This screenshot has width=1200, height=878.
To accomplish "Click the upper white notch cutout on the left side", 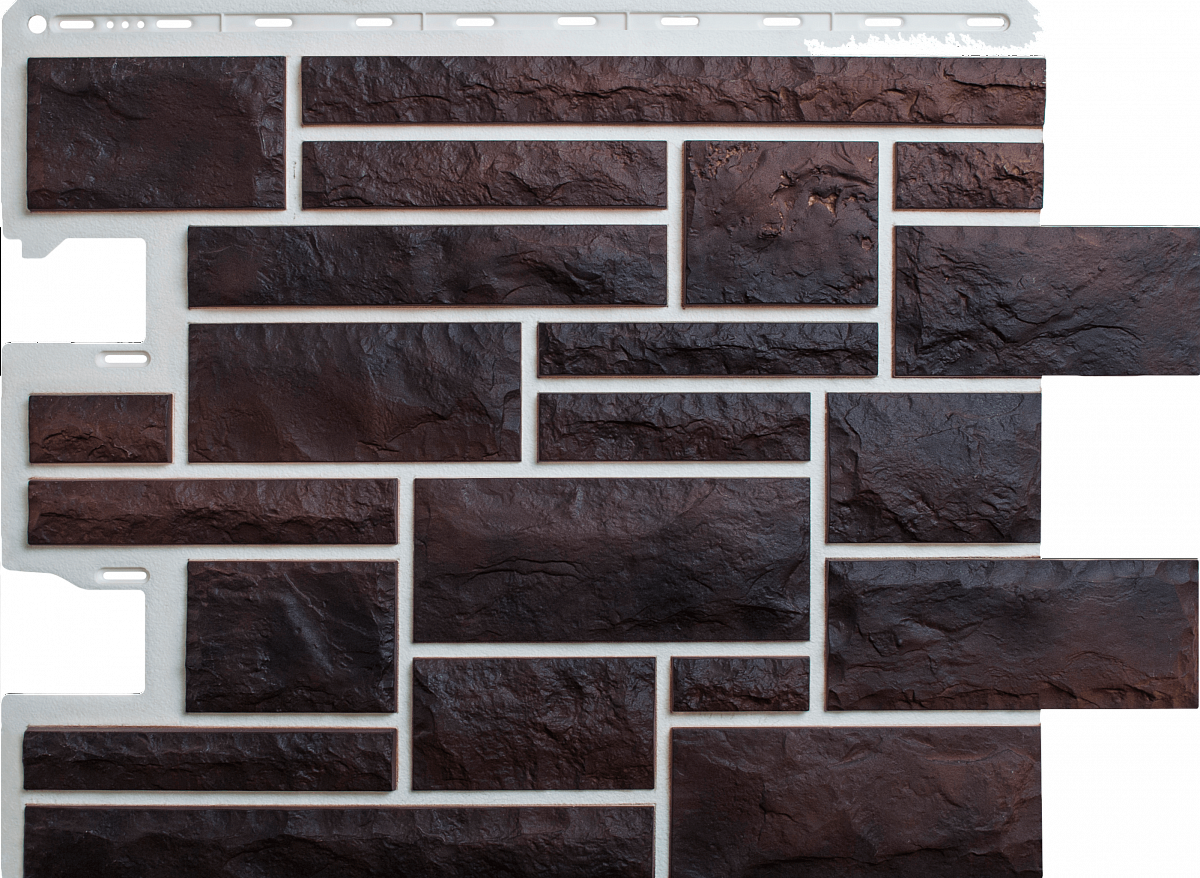I will click(x=73, y=291).
